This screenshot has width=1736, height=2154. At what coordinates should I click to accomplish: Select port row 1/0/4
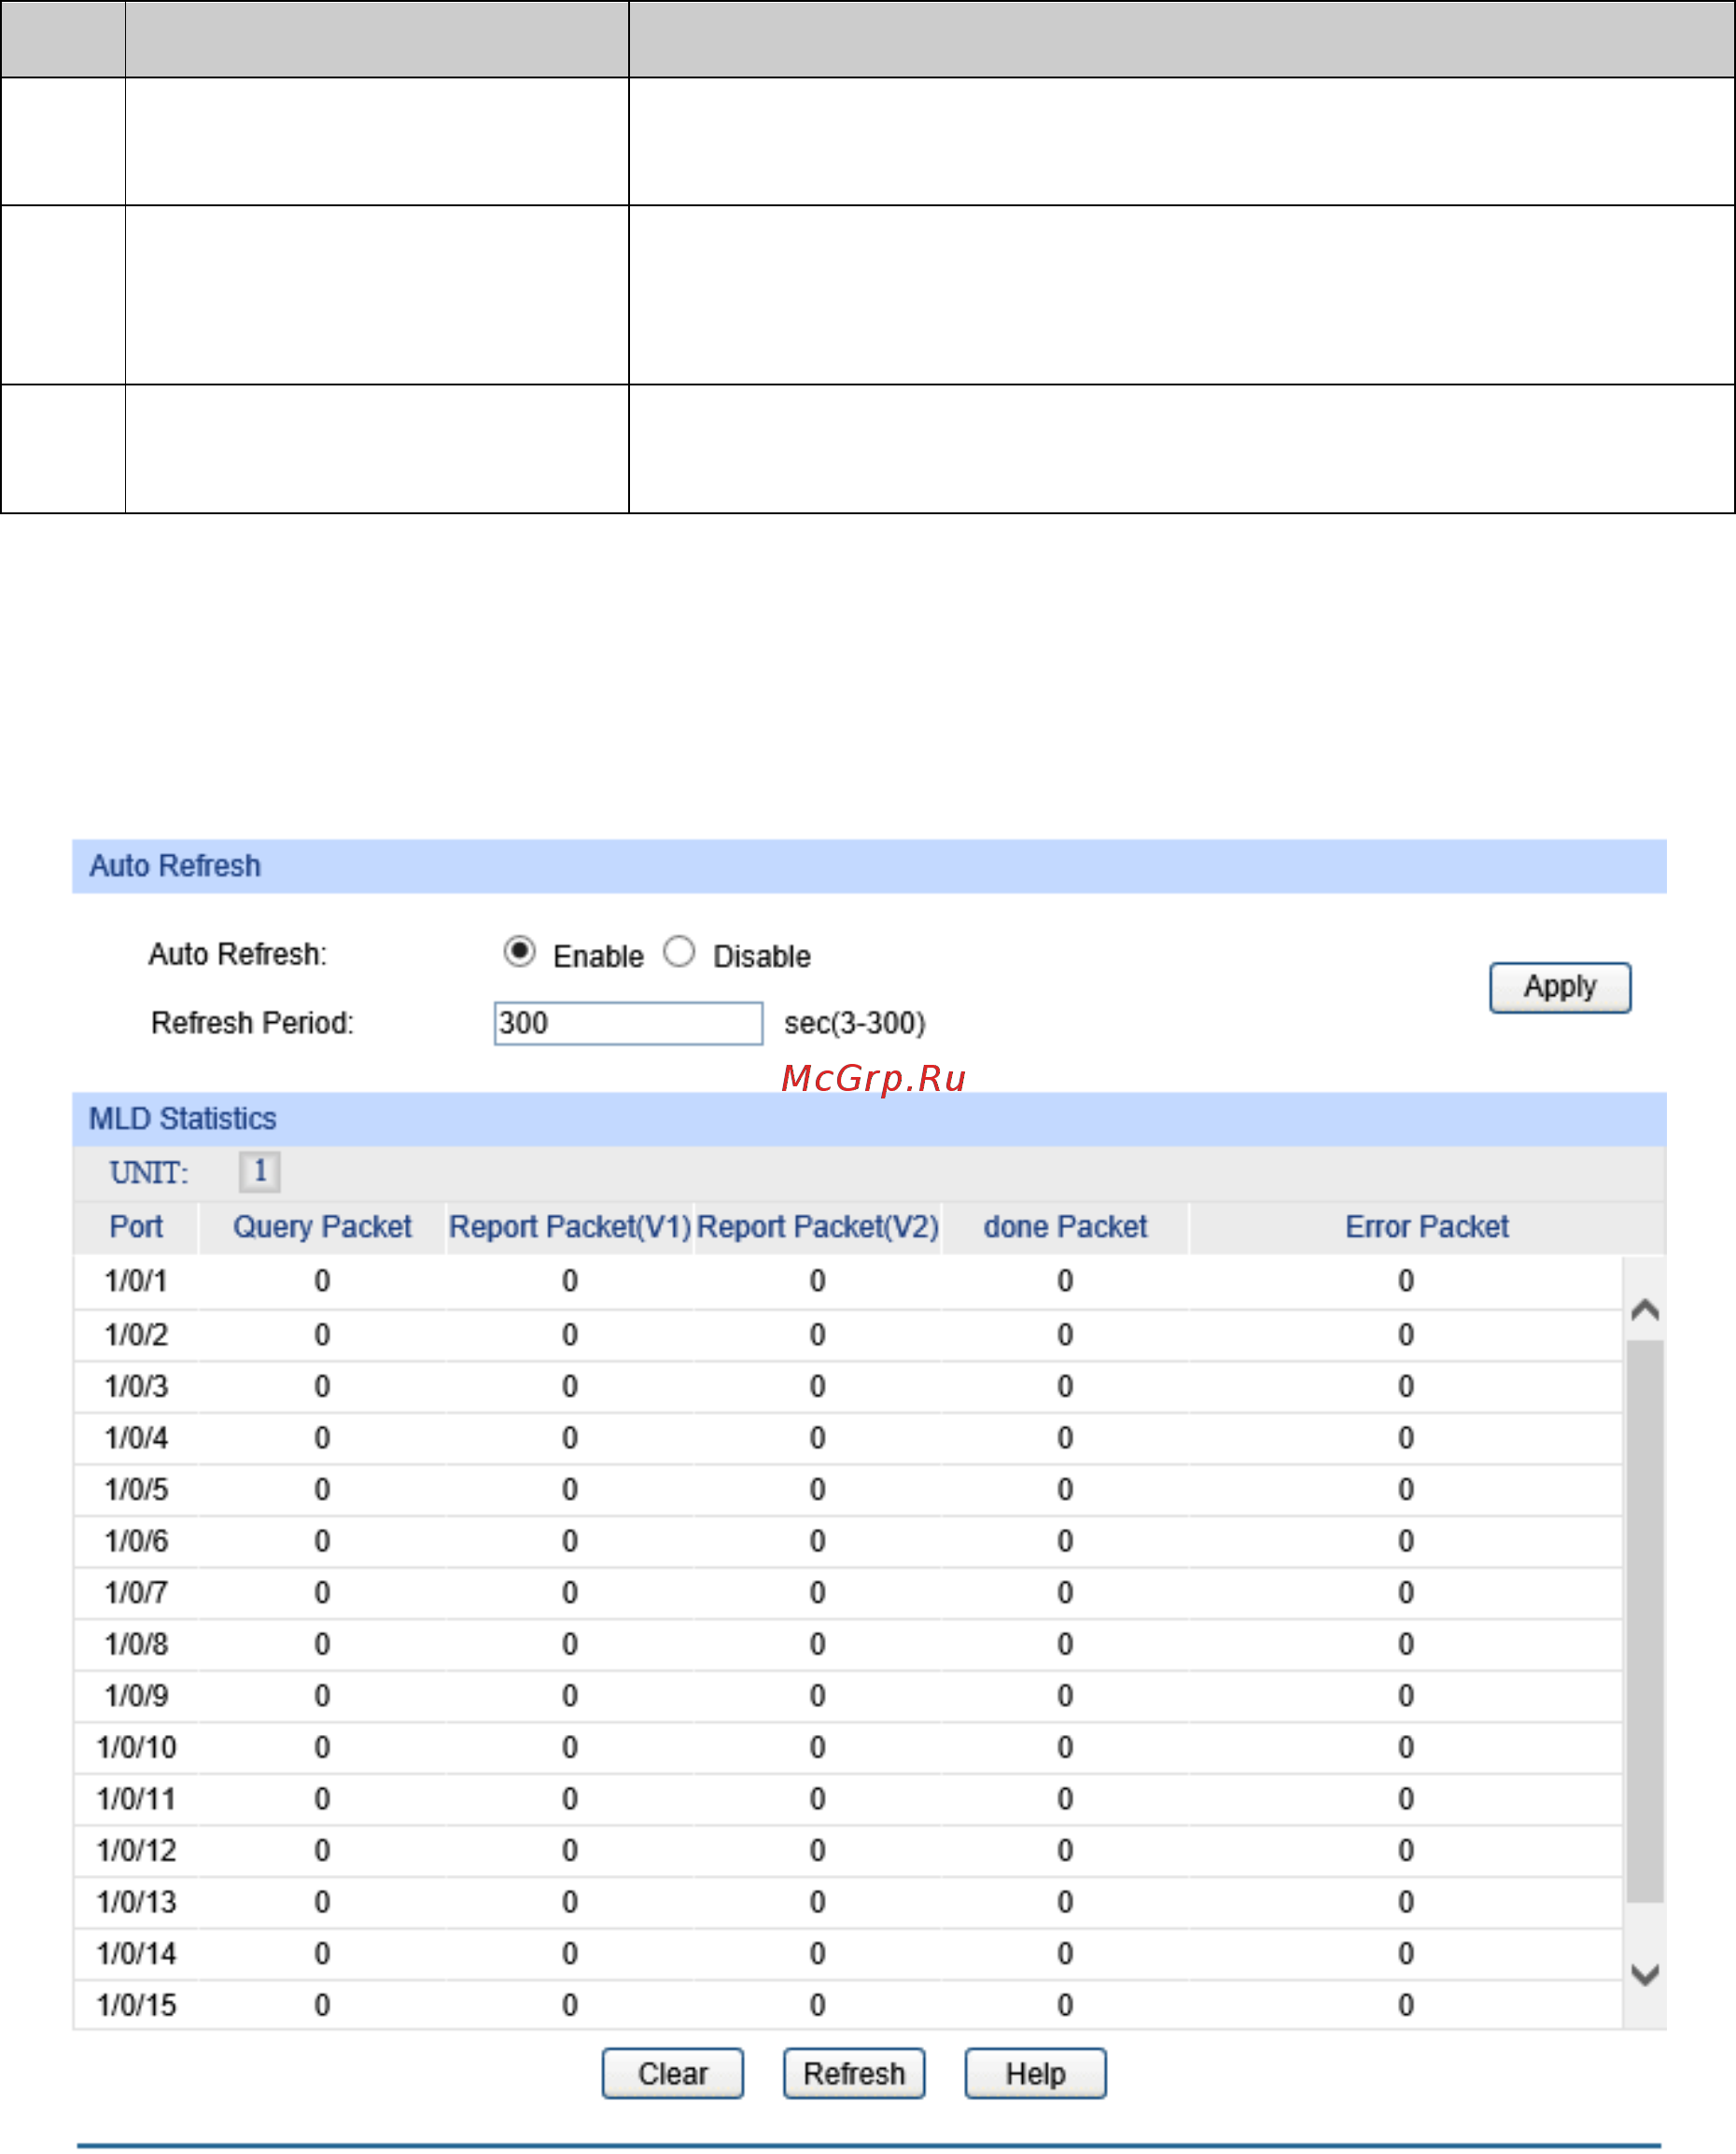click(848, 1438)
